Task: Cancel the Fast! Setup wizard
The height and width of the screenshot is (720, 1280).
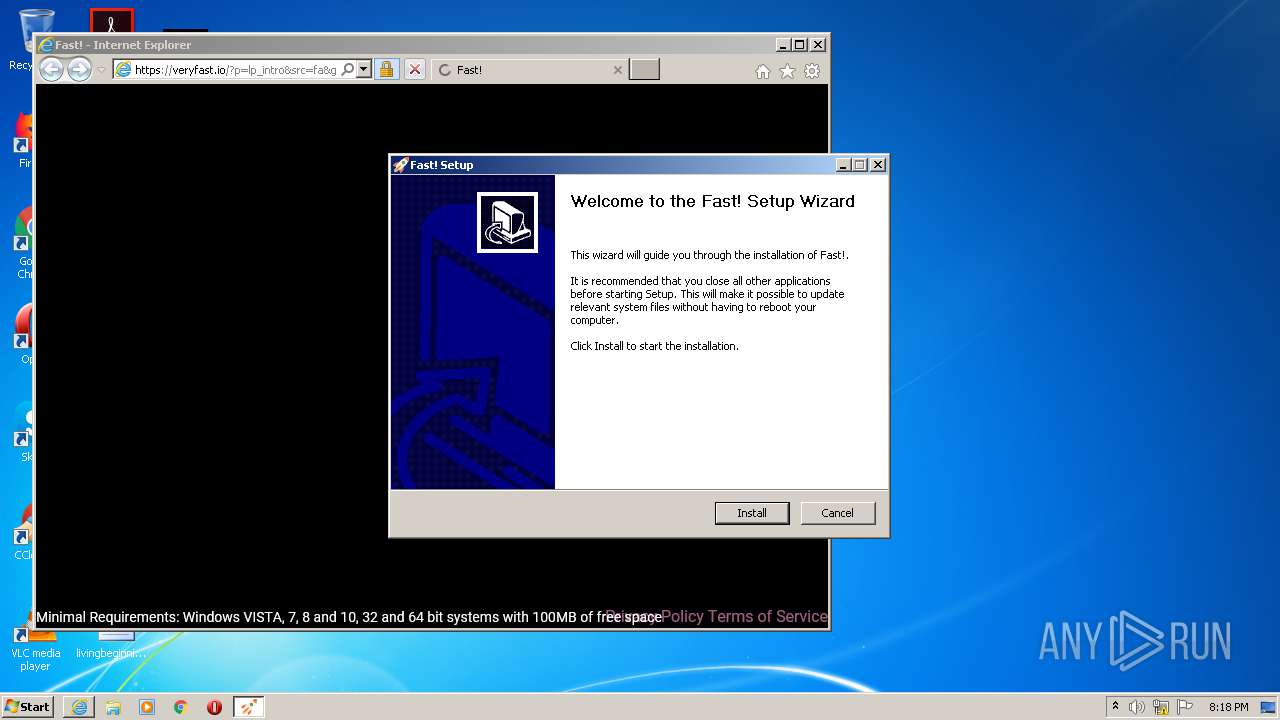Action: (838, 513)
